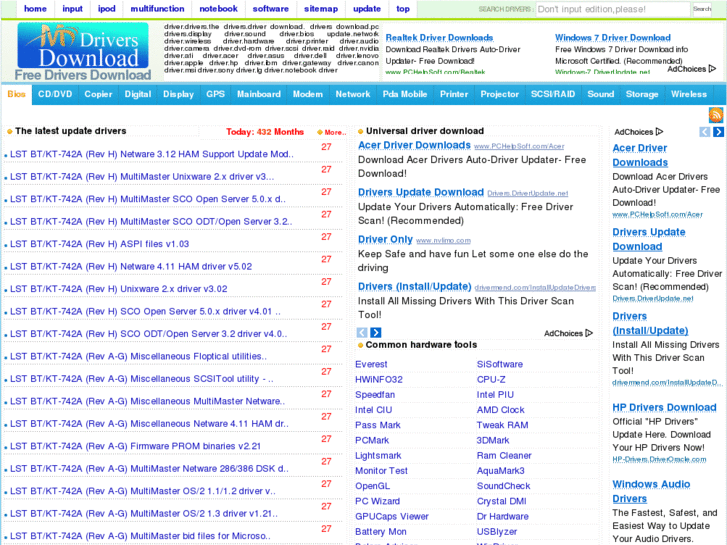Open Windows Audio Drivers sidebar link

[x=651, y=491]
